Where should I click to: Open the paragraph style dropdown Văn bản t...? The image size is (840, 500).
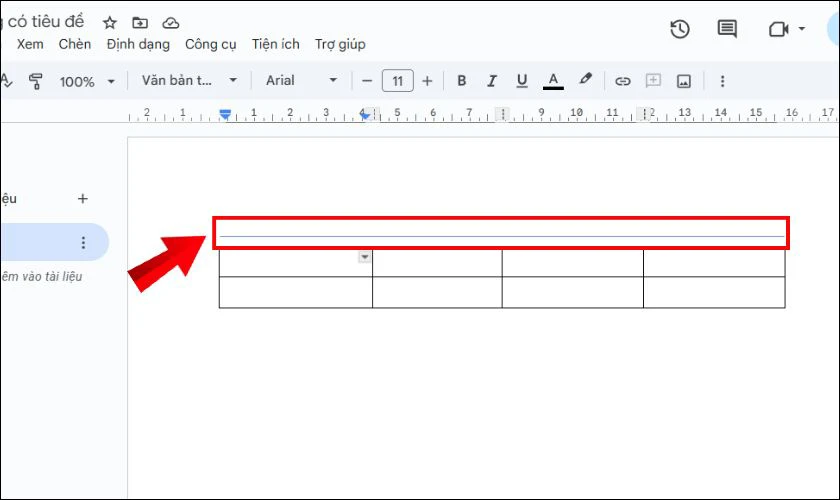(189, 81)
